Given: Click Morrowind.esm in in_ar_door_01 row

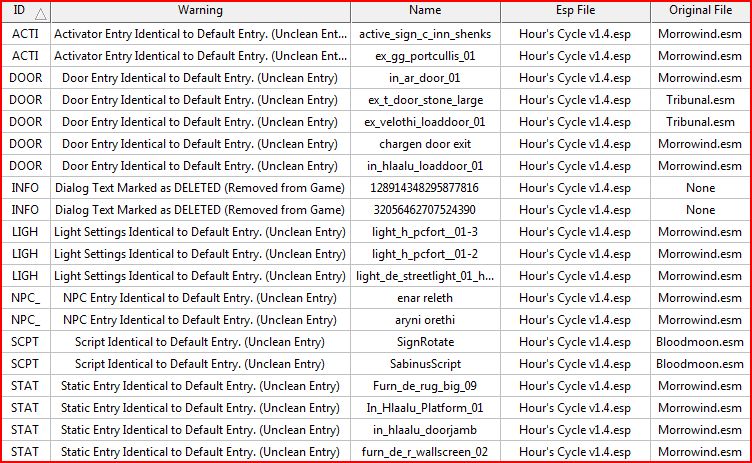Looking at the screenshot, I should coord(701,78).
